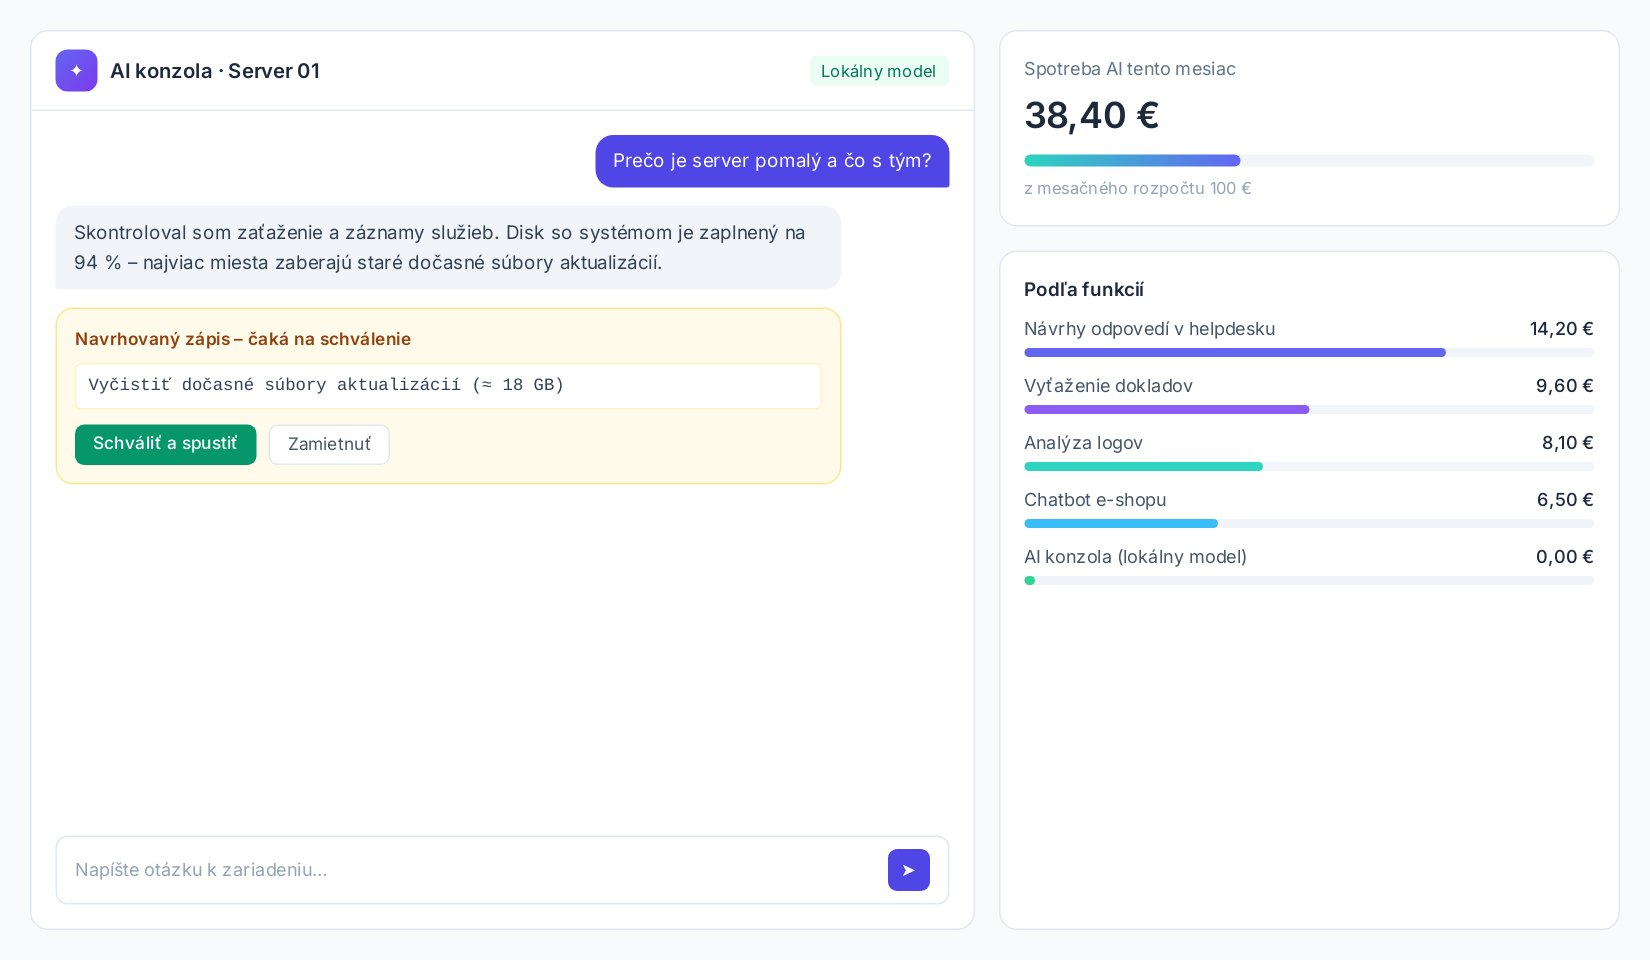Click the "8,10 €" cost value
Viewport: 1650px width, 960px height.
coord(1567,443)
